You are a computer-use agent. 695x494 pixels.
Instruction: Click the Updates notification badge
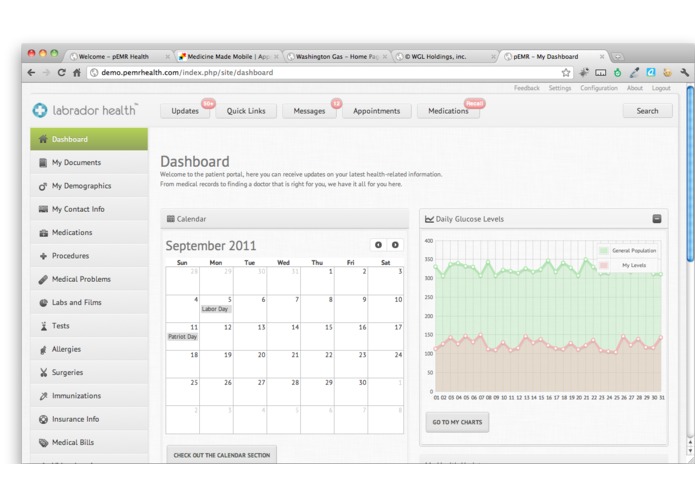tap(208, 104)
